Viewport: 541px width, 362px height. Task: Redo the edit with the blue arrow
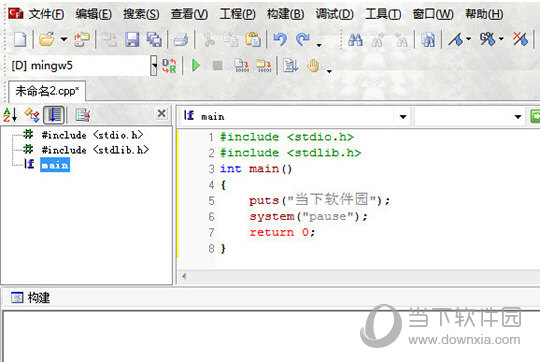[303, 40]
